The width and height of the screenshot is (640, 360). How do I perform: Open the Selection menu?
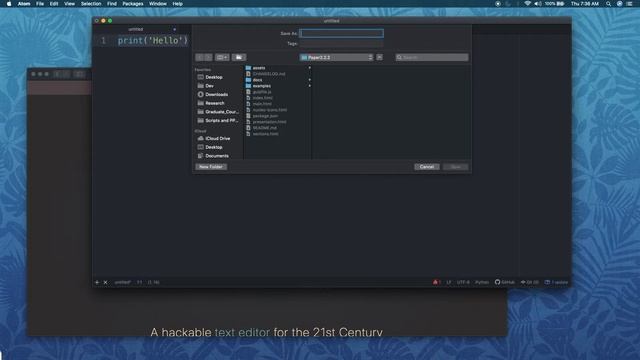[x=91, y=4]
